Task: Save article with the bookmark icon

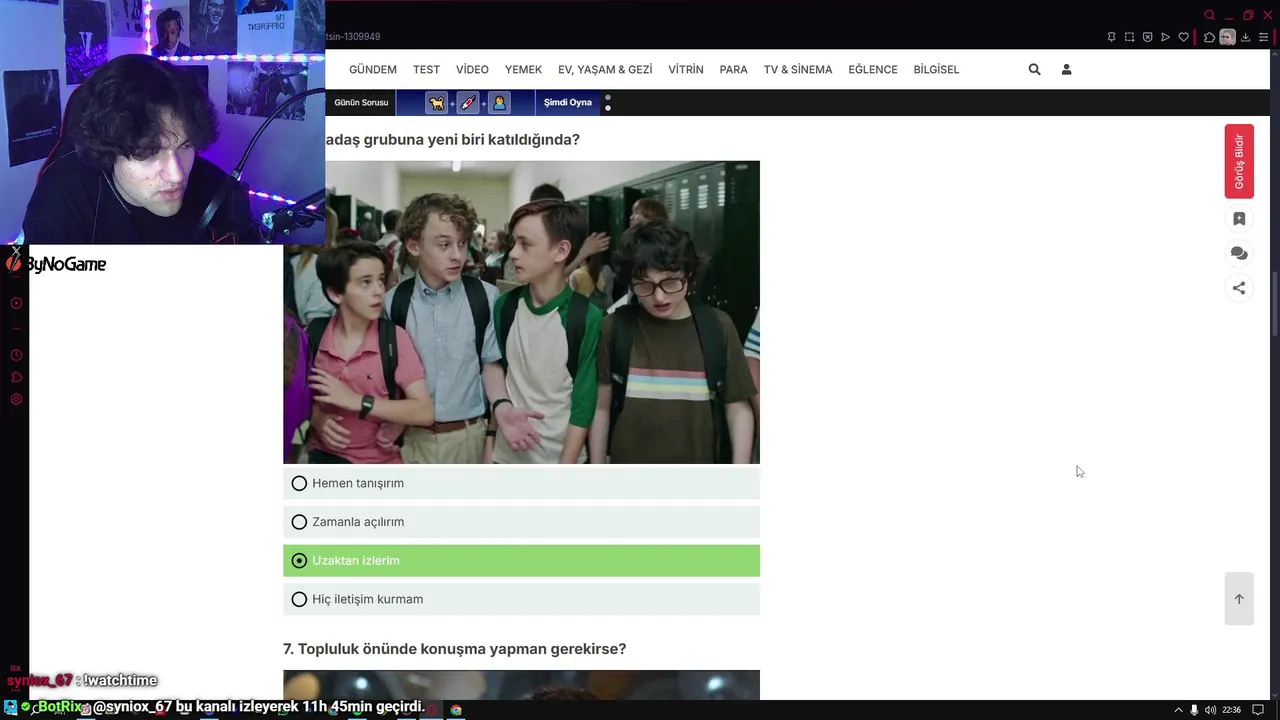Action: (x=1239, y=219)
